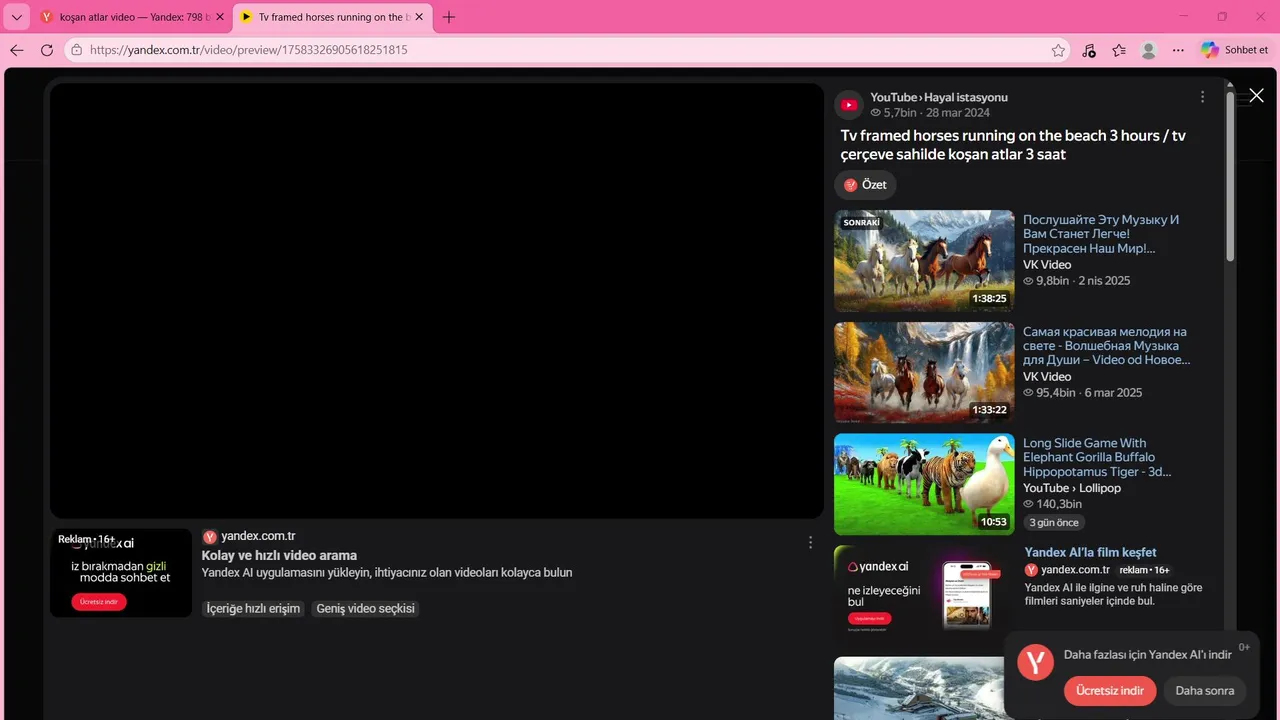The image size is (1280, 720).
Task: Add this page to favorites star
Action: click(x=1058, y=50)
